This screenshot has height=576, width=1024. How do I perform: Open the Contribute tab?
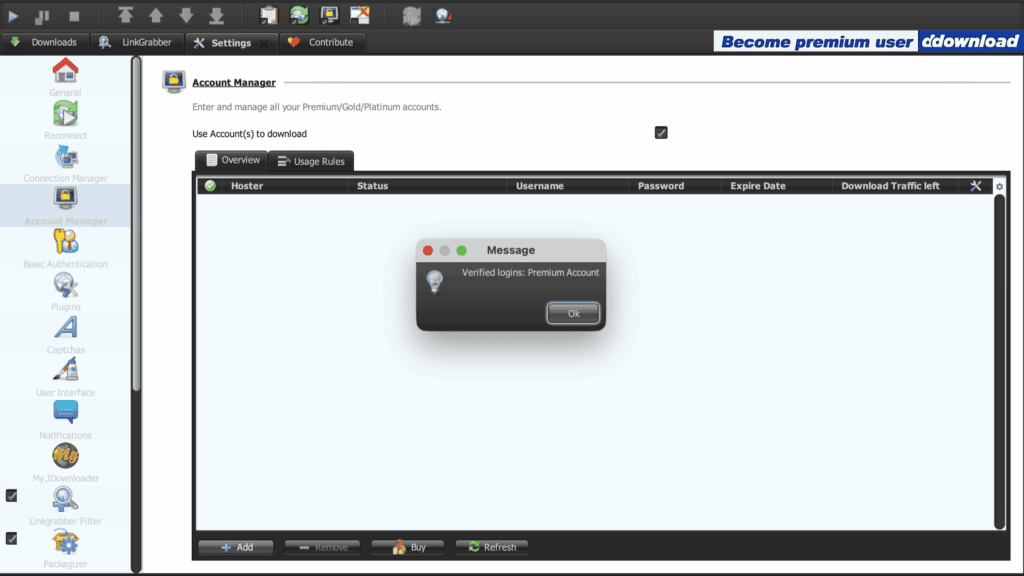[321, 42]
